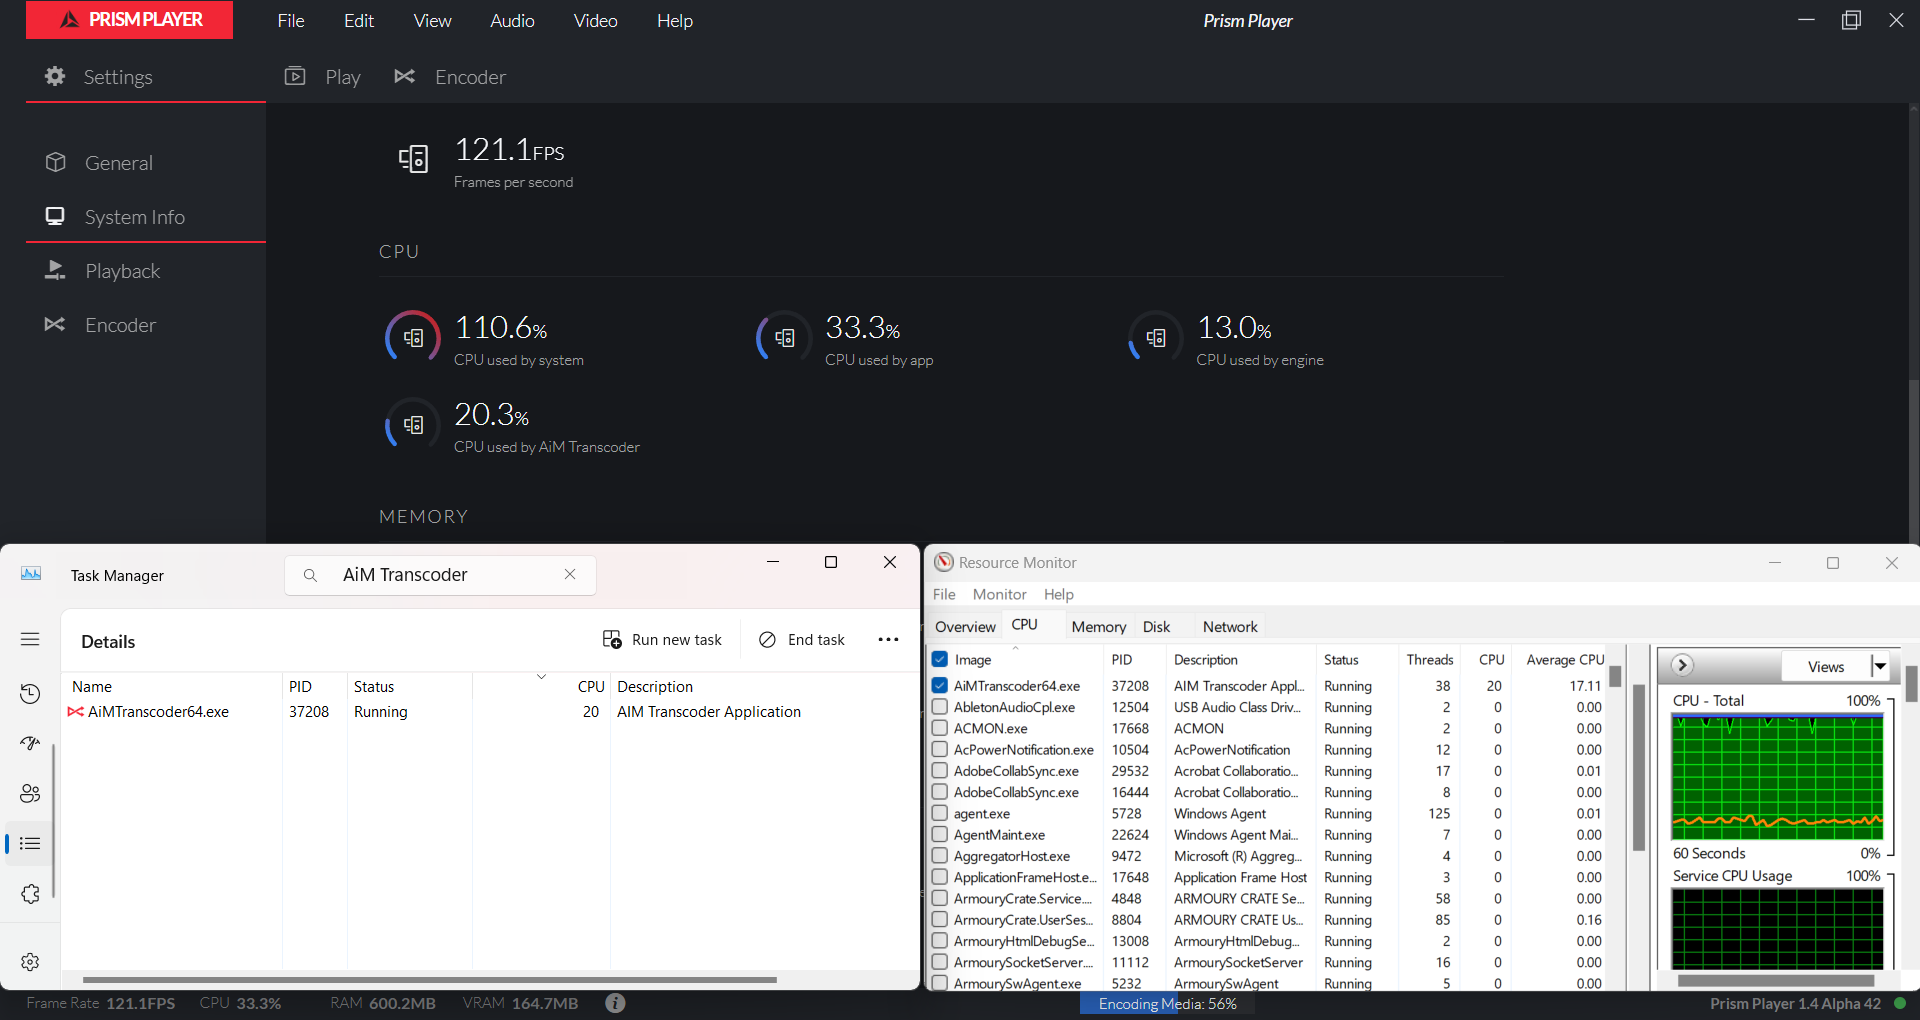This screenshot has width=1920, height=1020.
Task: Click Encoding Media progress bar
Action: [x=1167, y=1004]
